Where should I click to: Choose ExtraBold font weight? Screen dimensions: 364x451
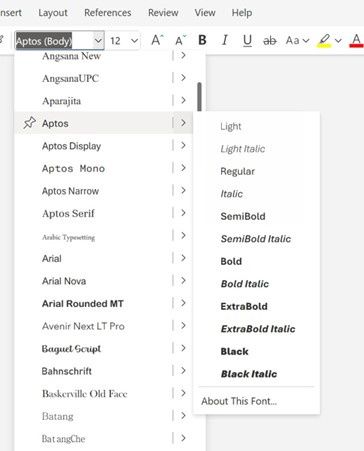pos(244,306)
